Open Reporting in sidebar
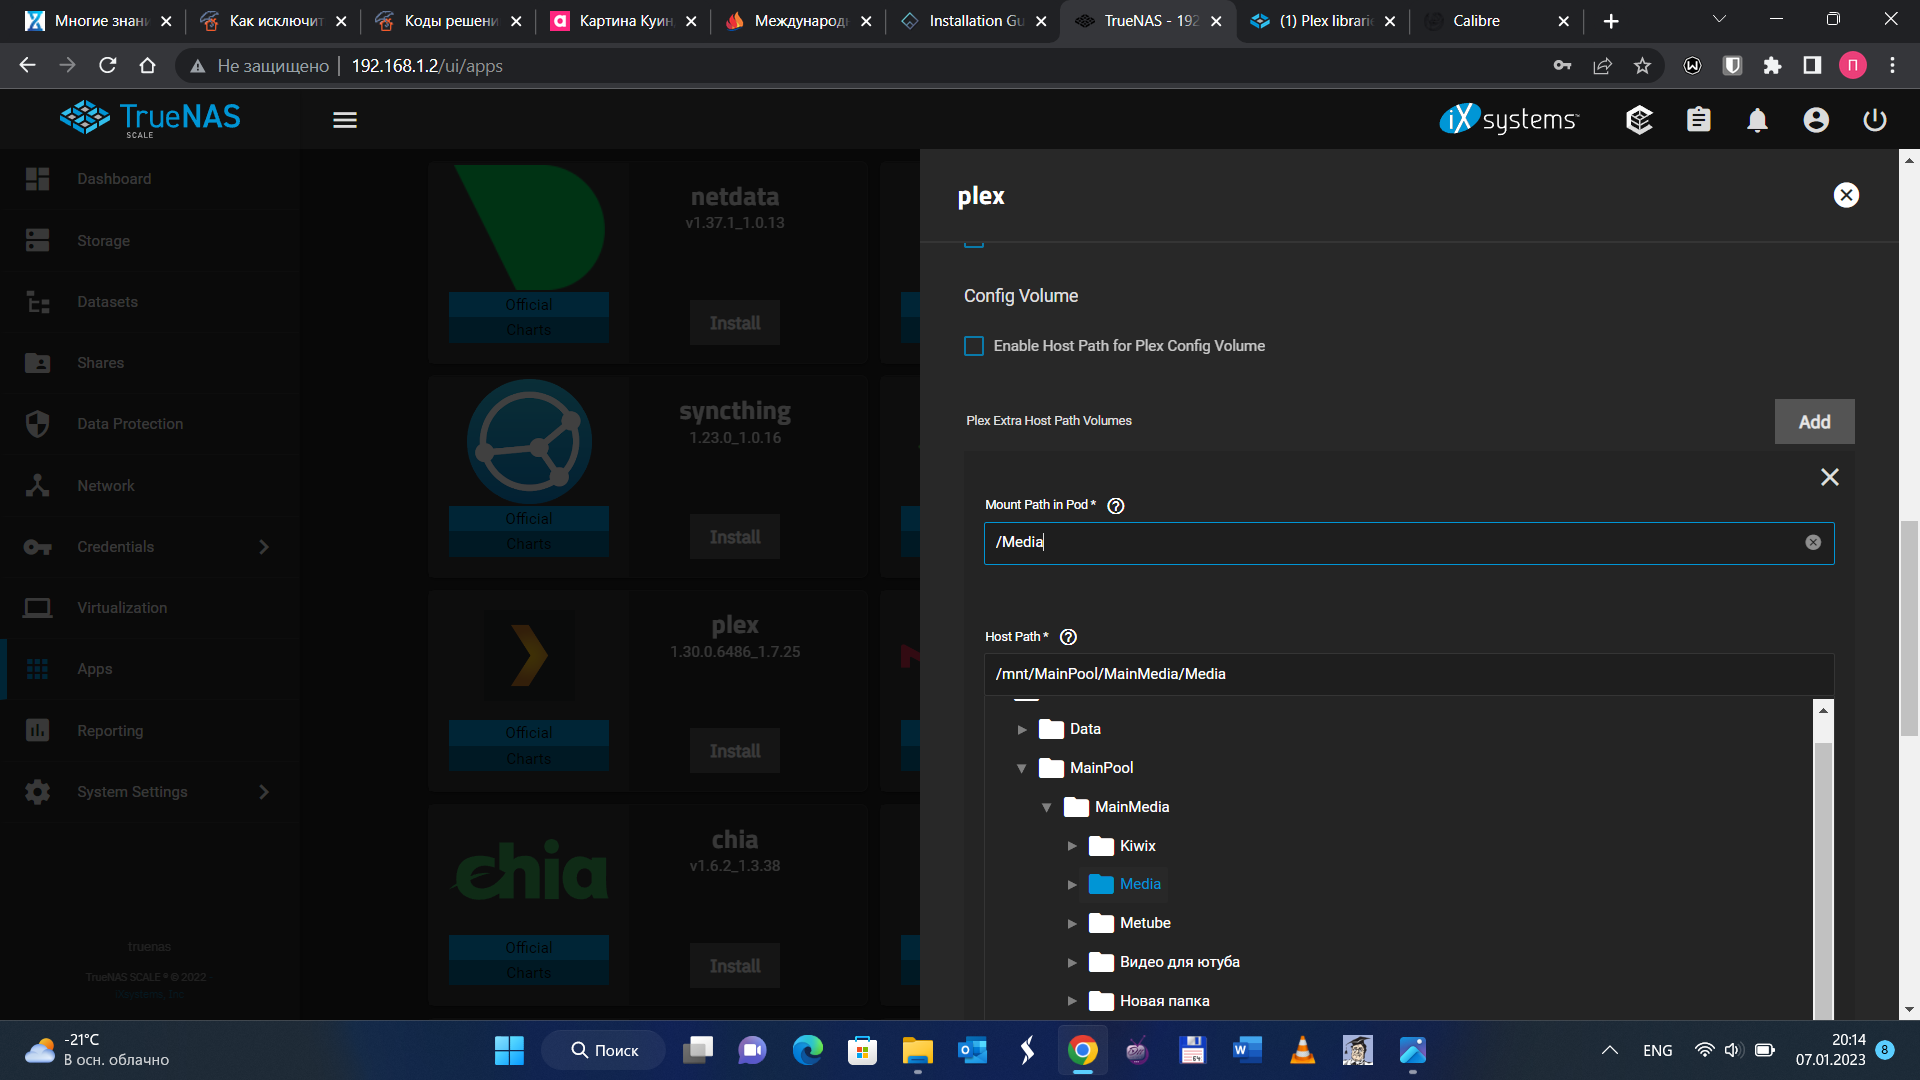The height and width of the screenshot is (1080, 1920). tap(150, 731)
